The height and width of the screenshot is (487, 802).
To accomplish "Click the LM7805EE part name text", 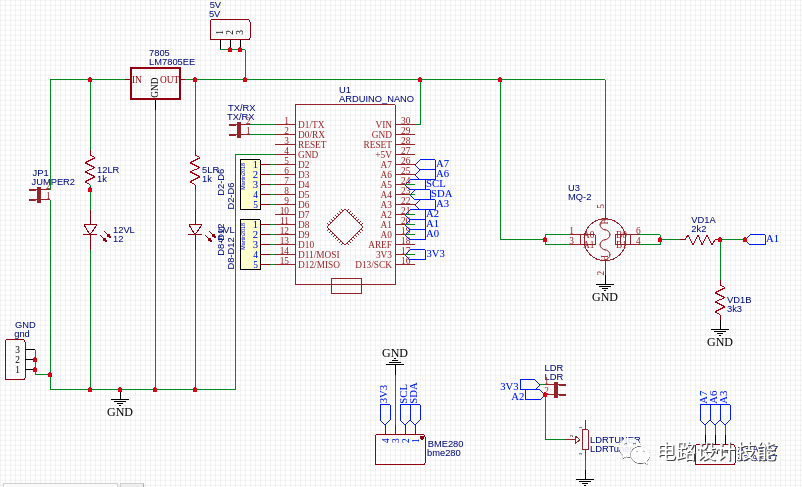I will (x=172, y=62).
